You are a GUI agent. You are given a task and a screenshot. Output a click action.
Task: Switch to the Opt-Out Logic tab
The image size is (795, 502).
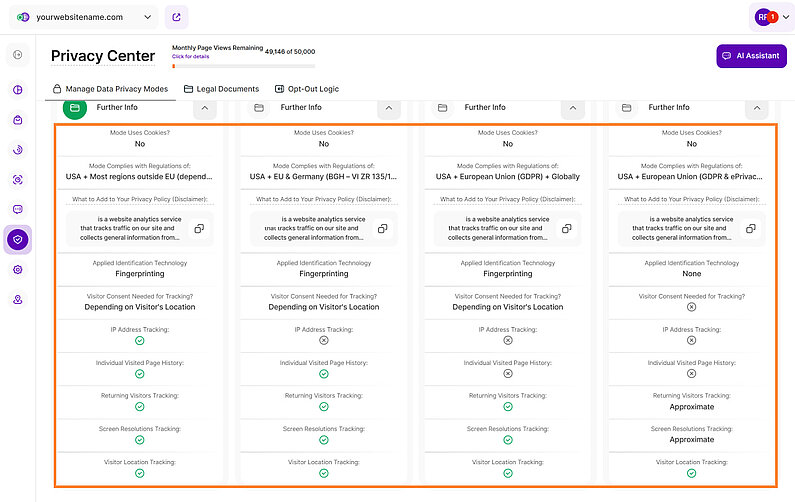pyautogui.click(x=306, y=89)
